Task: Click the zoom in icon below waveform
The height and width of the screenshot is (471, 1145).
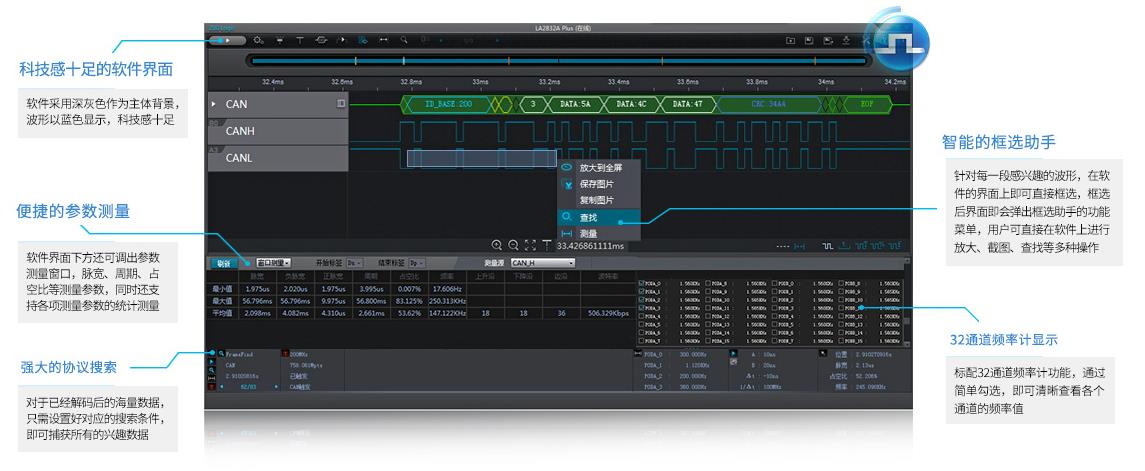Action: tap(497, 245)
